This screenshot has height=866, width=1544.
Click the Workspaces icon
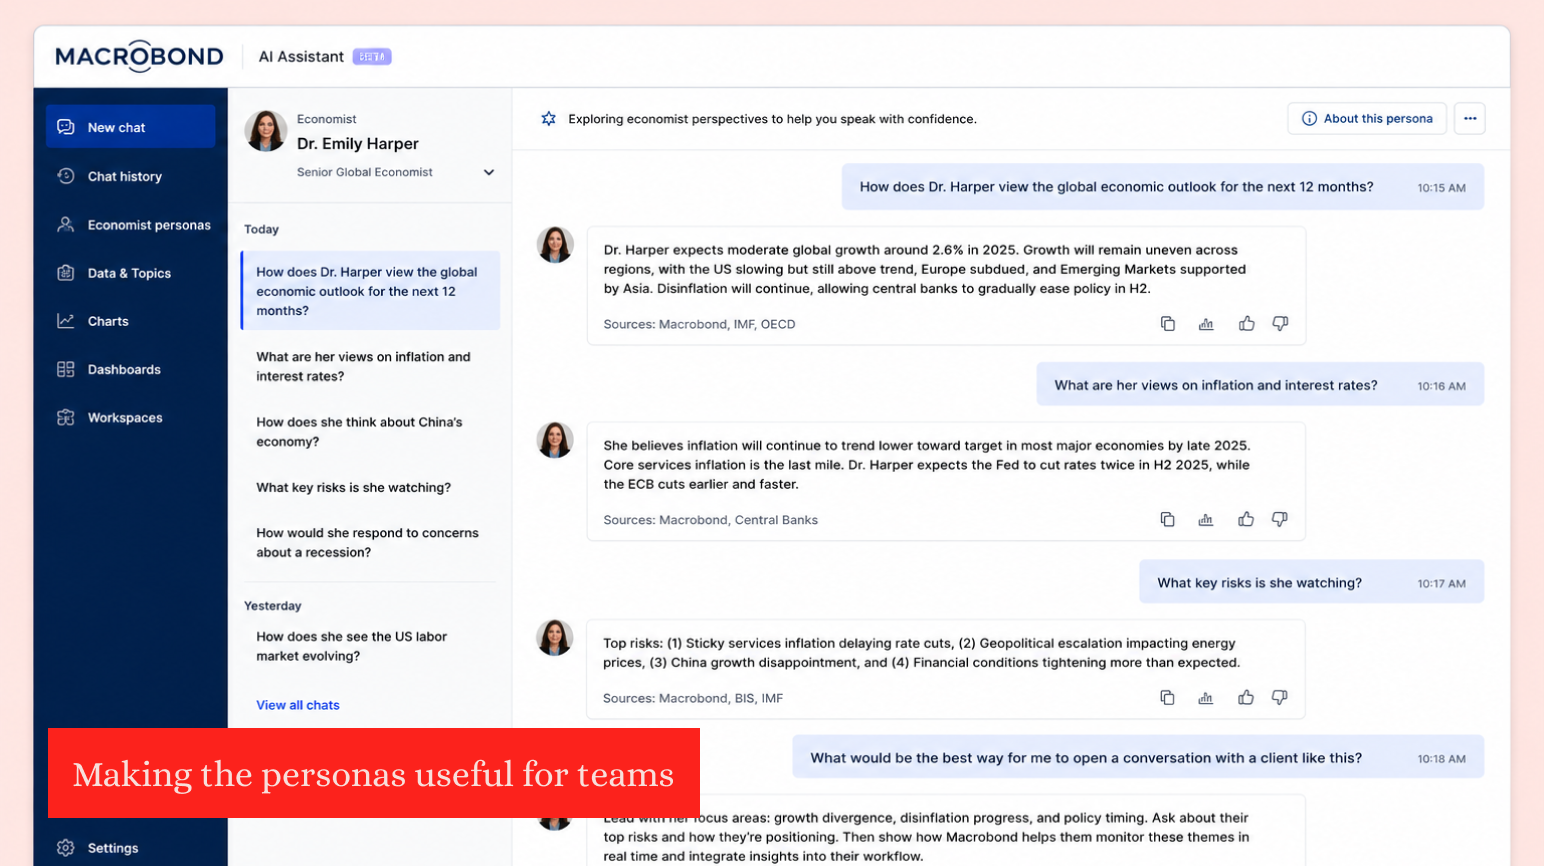click(x=66, y=417)
